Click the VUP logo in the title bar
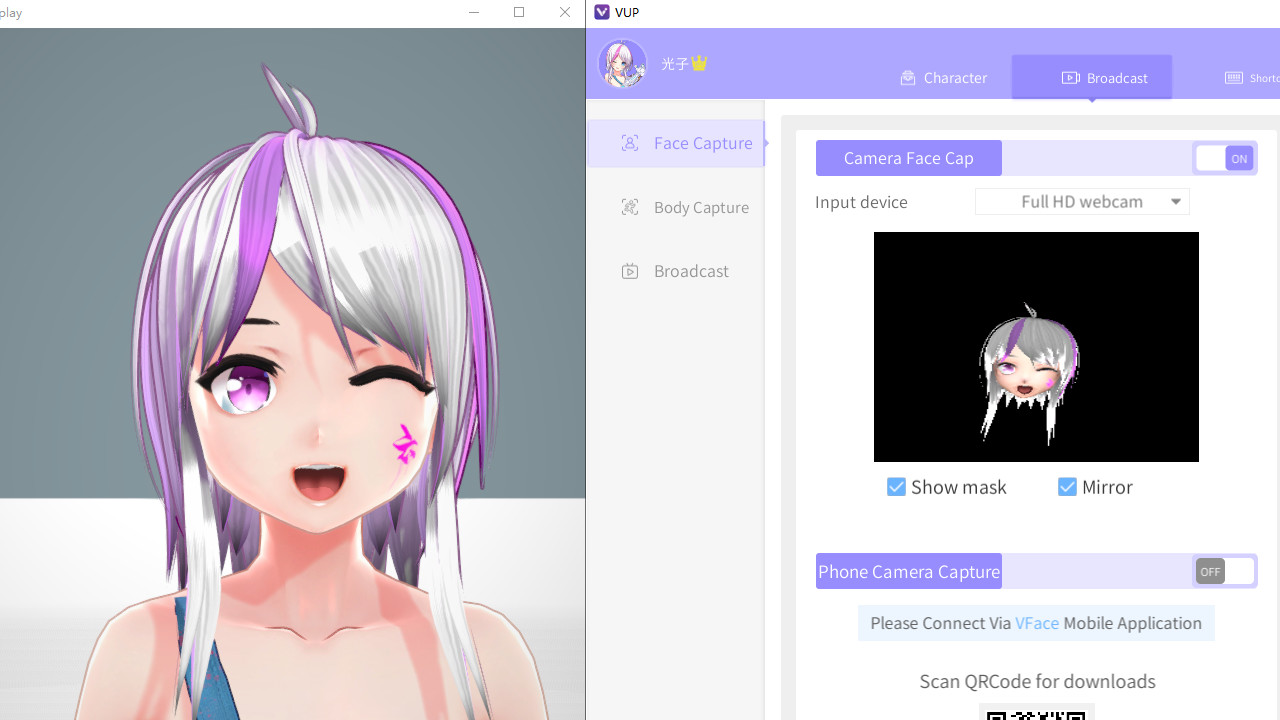 click(602, 12)
